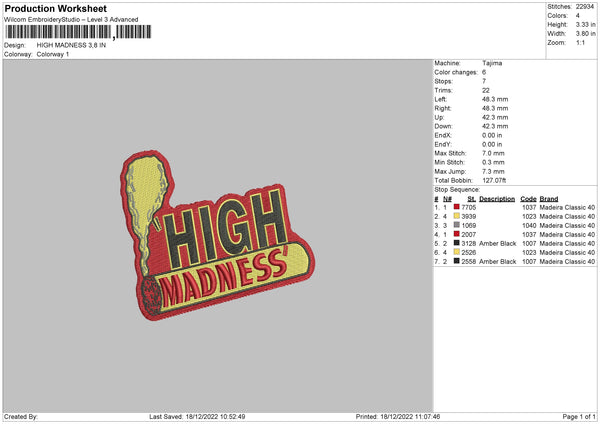Click 'Wilcom EmbroideryStudio – Level 3 Advanced' text
This screenshot has width=600, height=424.
pos(71,20)
